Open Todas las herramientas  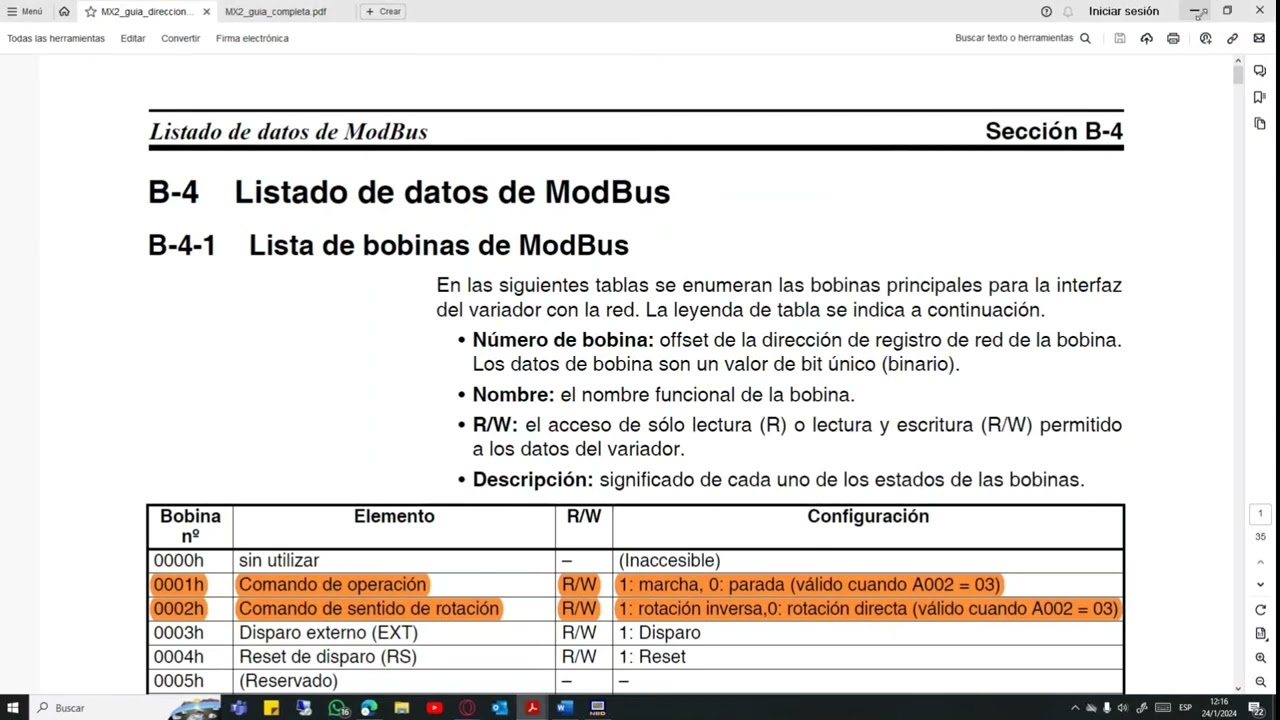point(56,38)
